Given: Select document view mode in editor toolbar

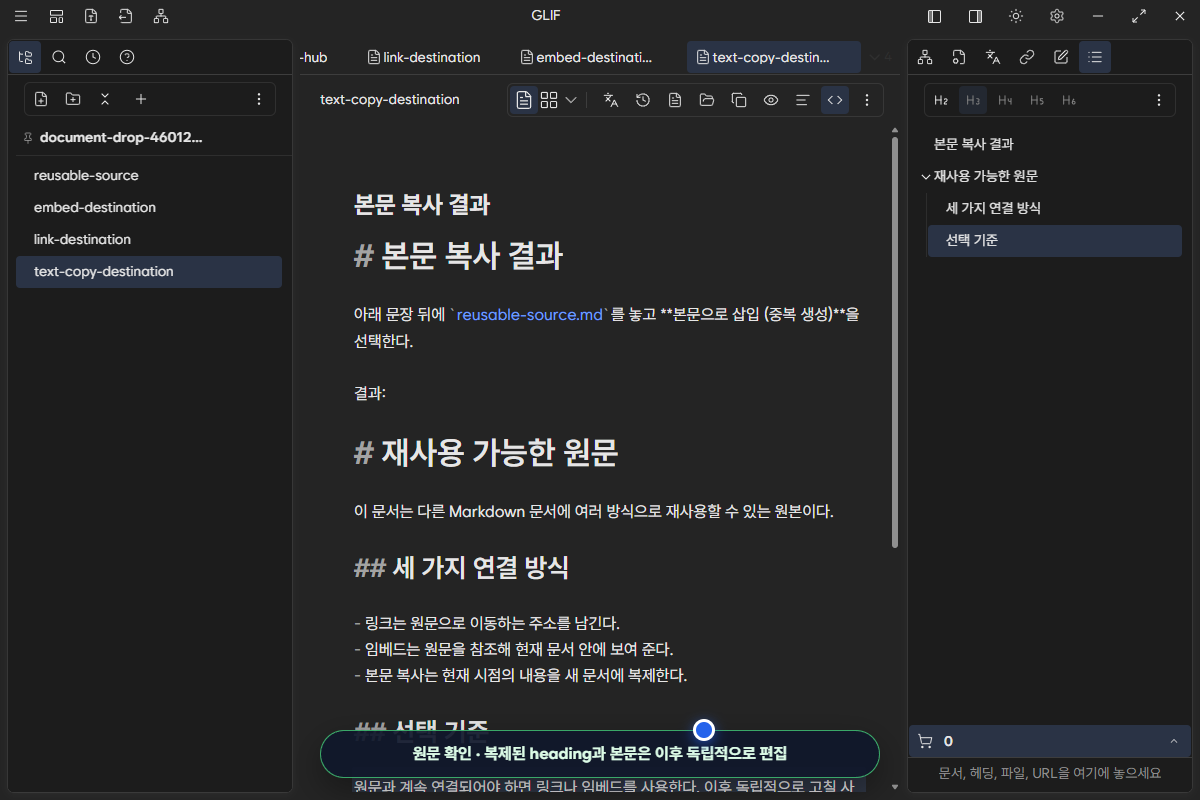Looking at the screenshot, I should (524, 100).
